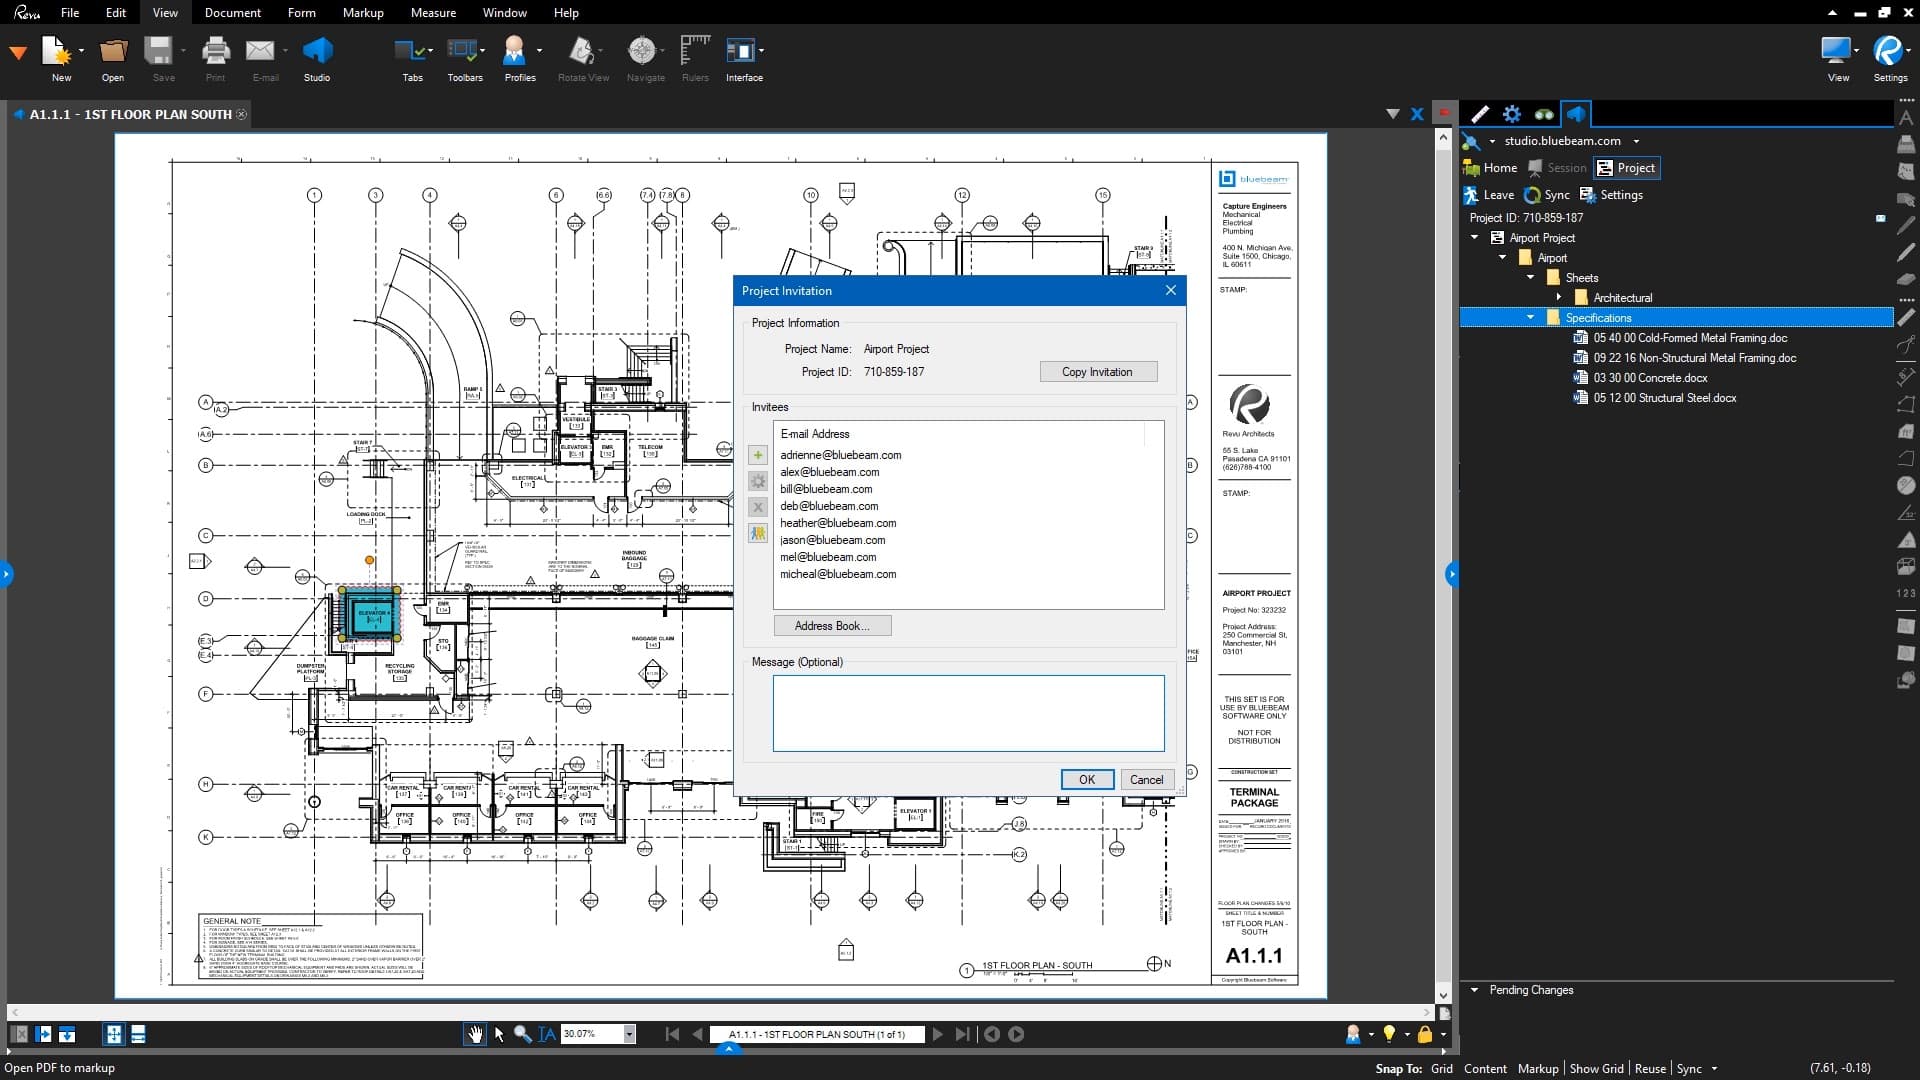
Task: Click the Settings icon at top right
Action: (1889, 52)
